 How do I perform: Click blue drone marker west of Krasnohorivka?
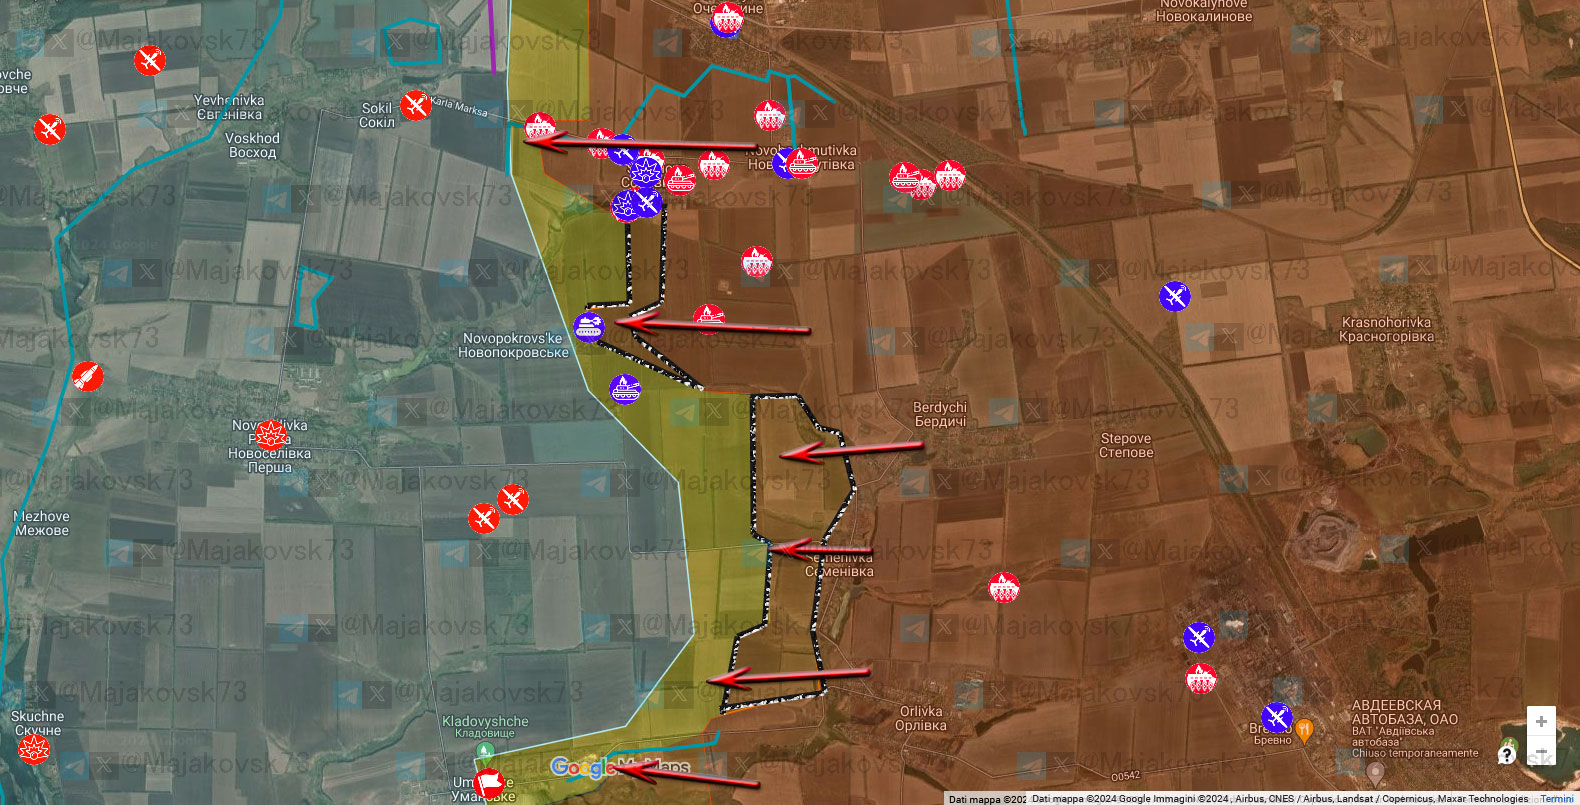(x=1175, y=296)
